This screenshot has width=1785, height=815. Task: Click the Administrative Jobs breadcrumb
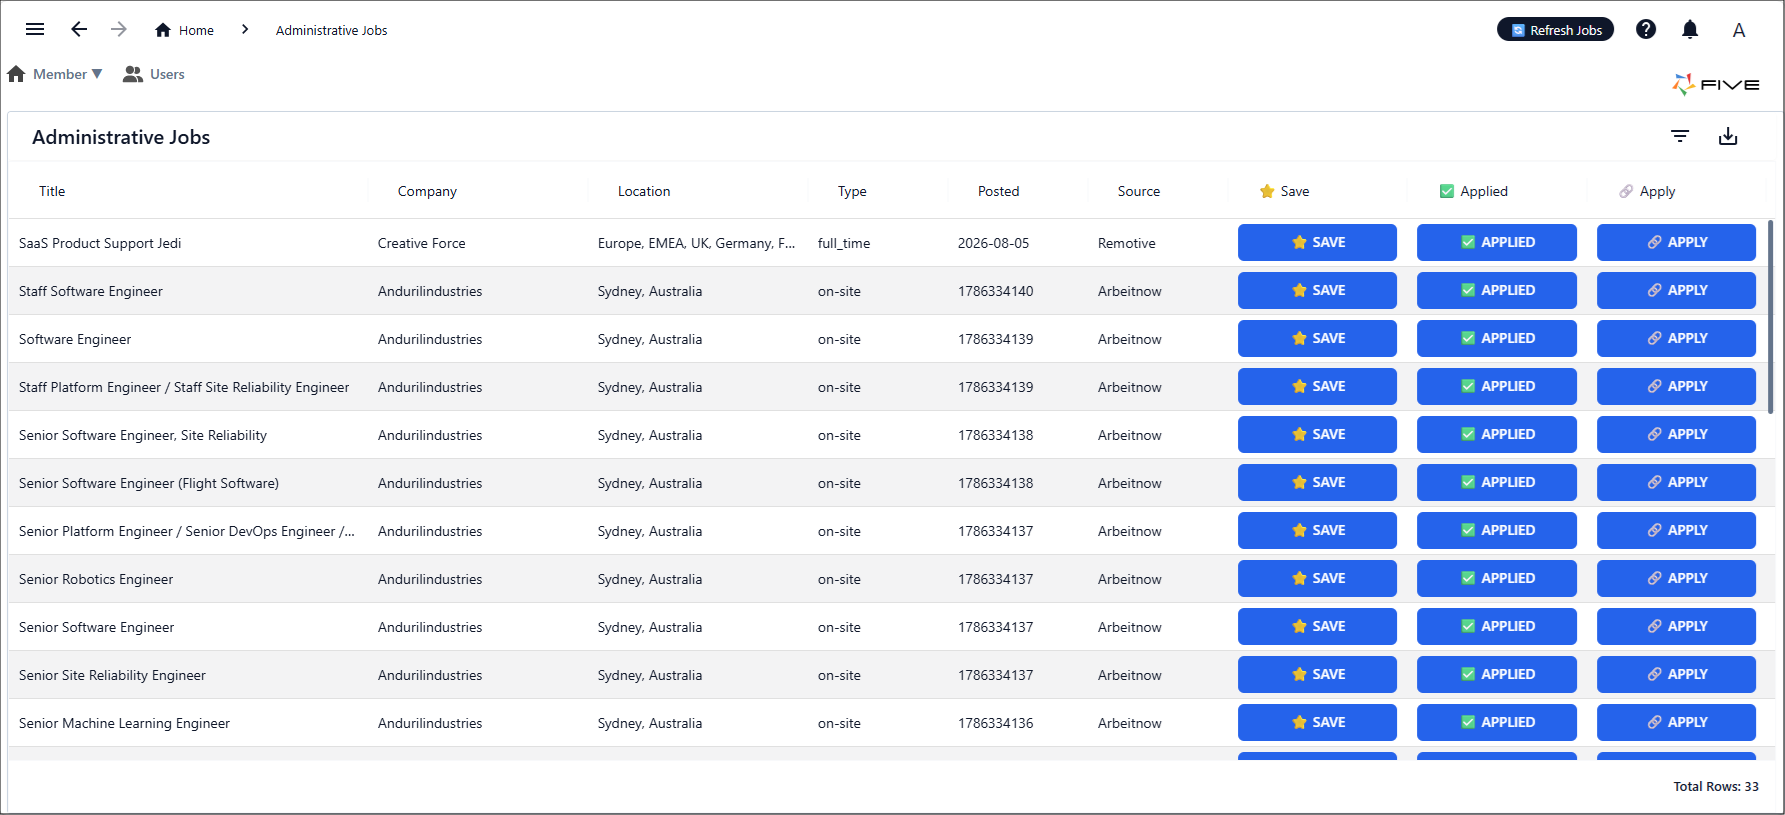click(x=331, y=30)
